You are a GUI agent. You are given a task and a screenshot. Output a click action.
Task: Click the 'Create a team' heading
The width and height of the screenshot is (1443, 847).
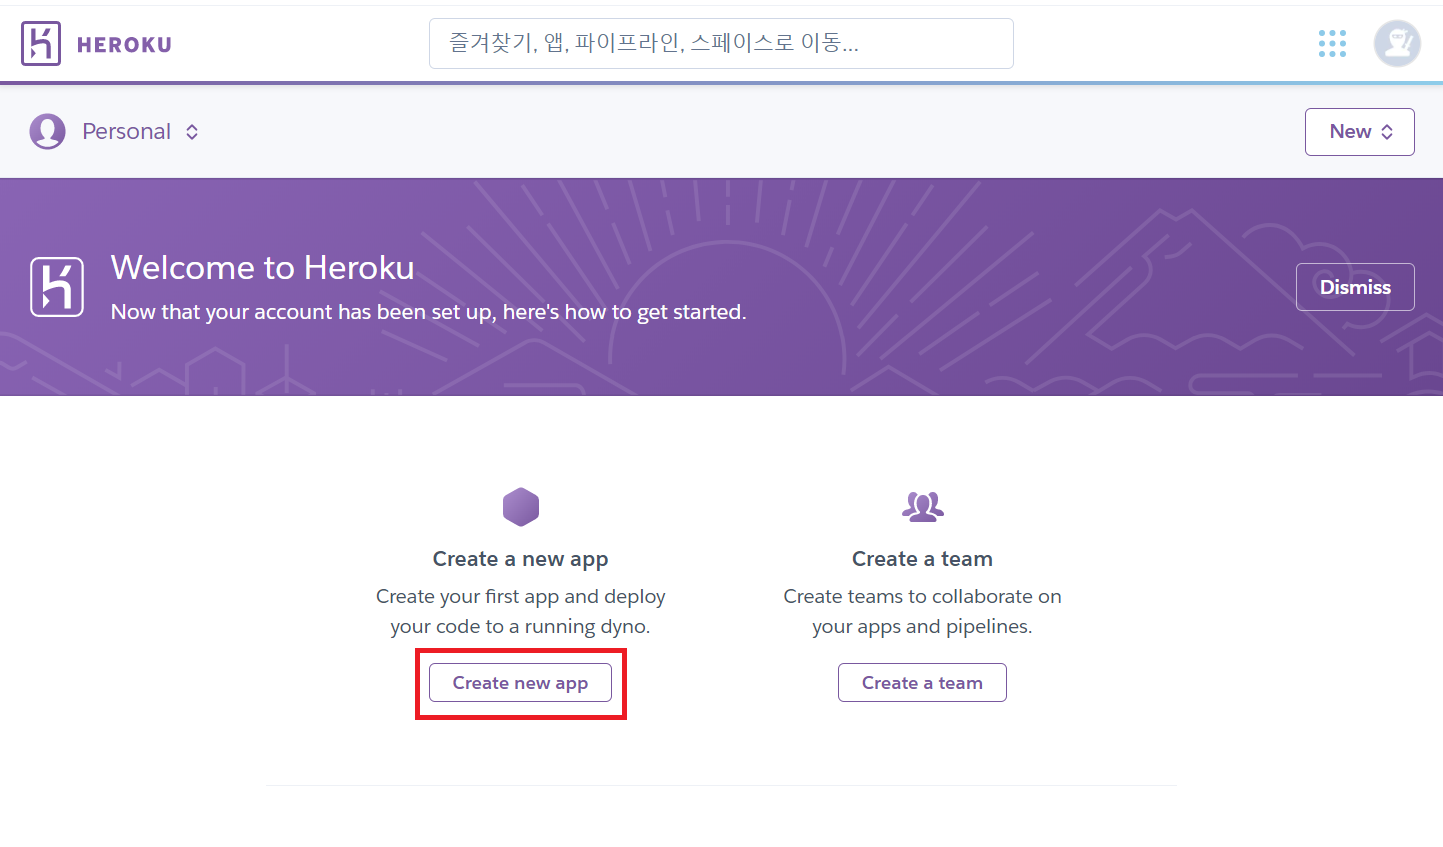tap(922, 559)
